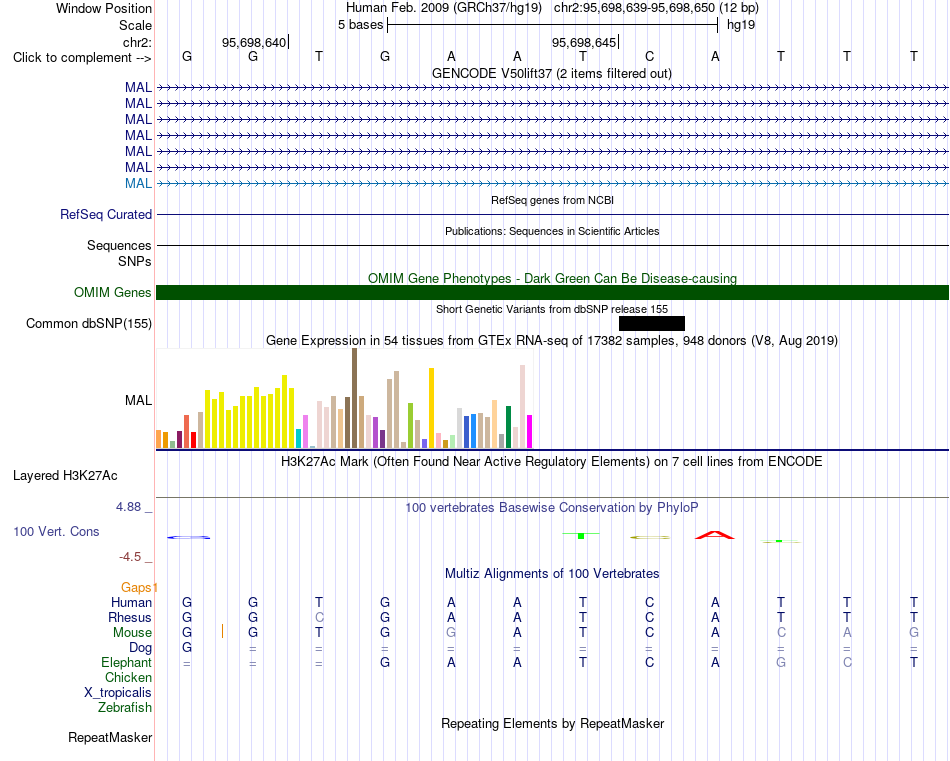
Task: Click the magenta GTEx bar at chart end
Action: [x=530, y=431]
